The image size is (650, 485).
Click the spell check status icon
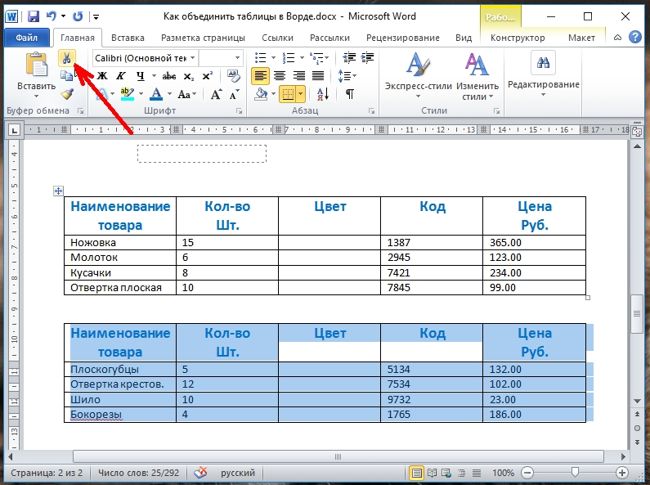201,472
